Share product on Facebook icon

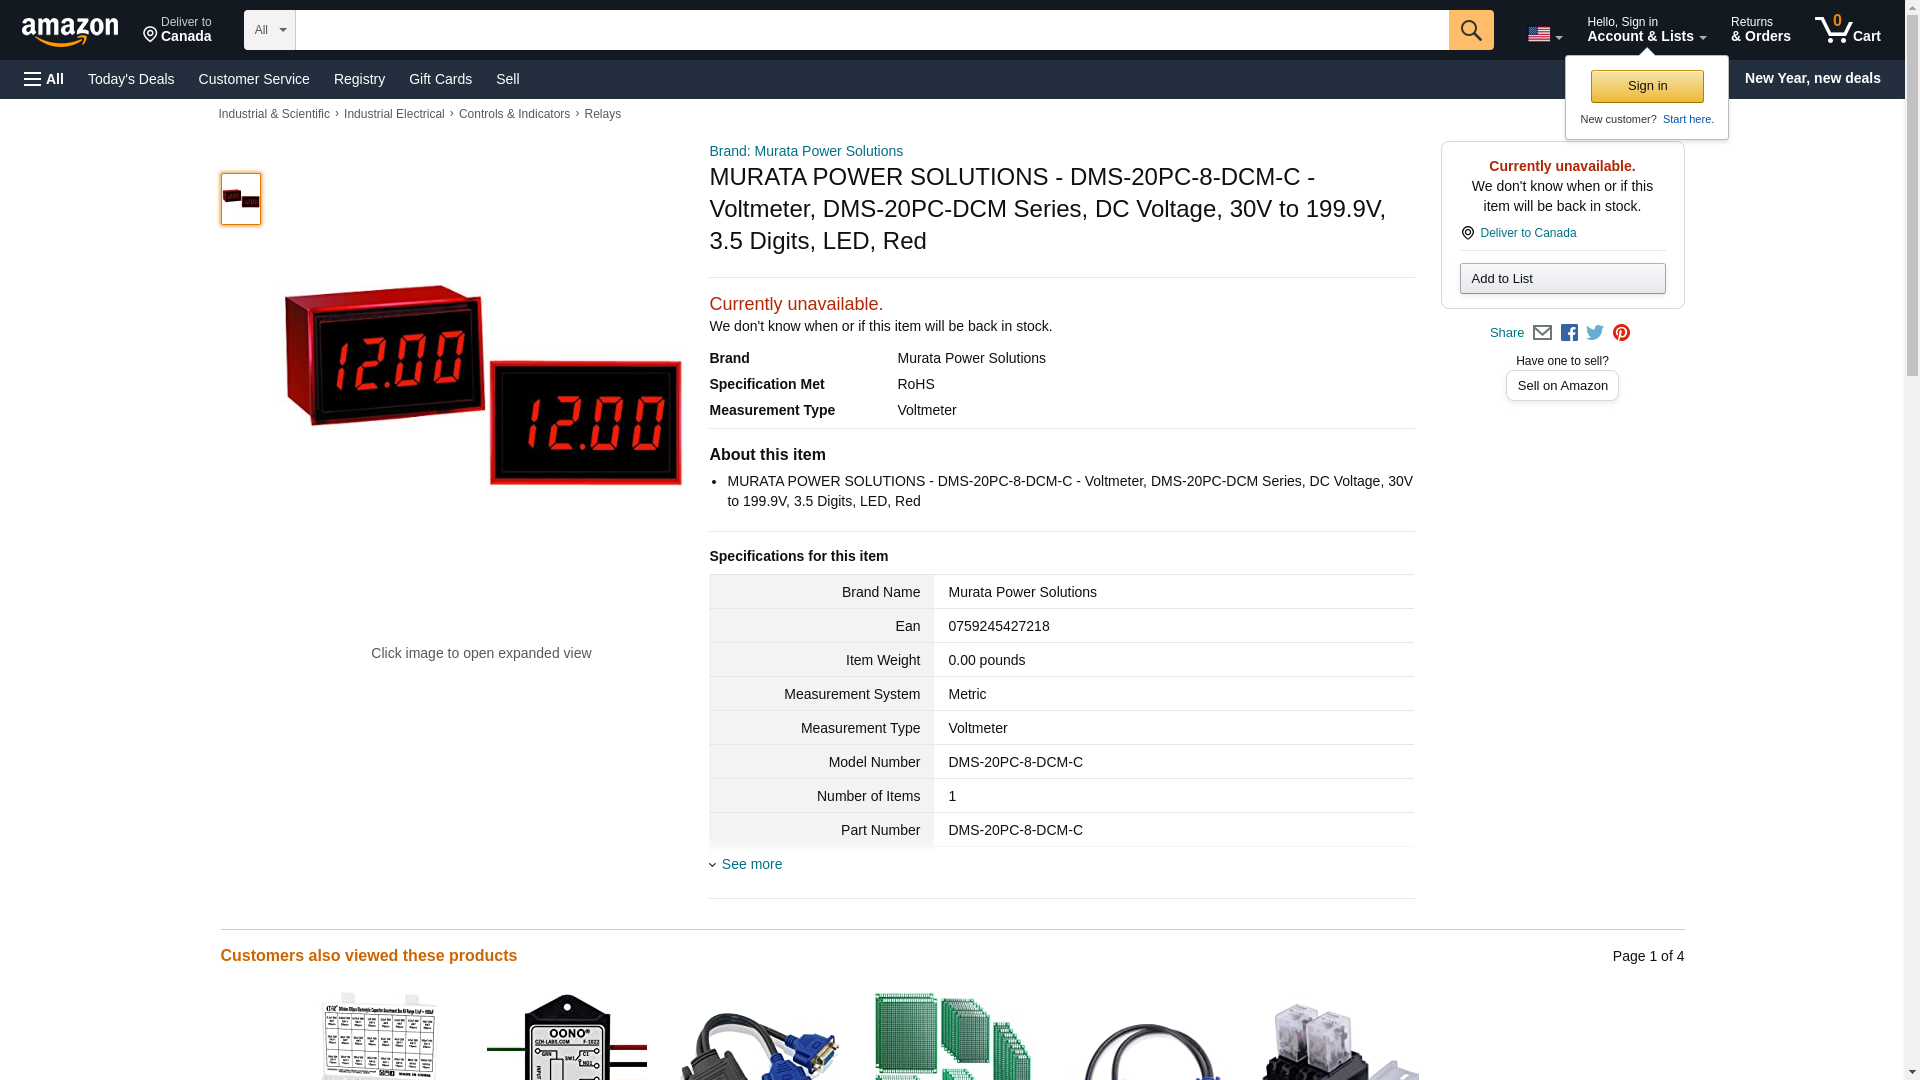coord(1569,333)
